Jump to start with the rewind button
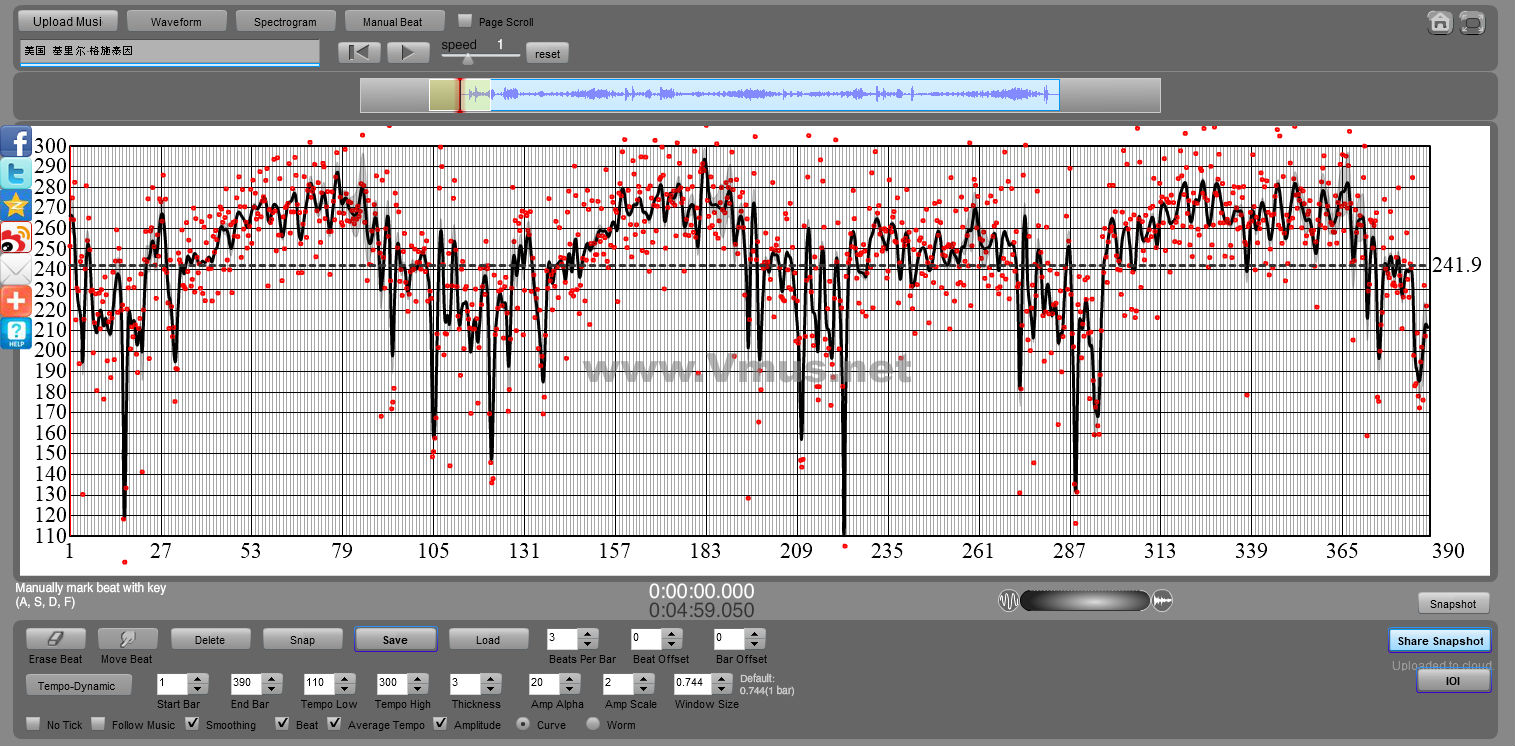Image resolution: width=1515 pixels, height=746 pixels. 359,53
